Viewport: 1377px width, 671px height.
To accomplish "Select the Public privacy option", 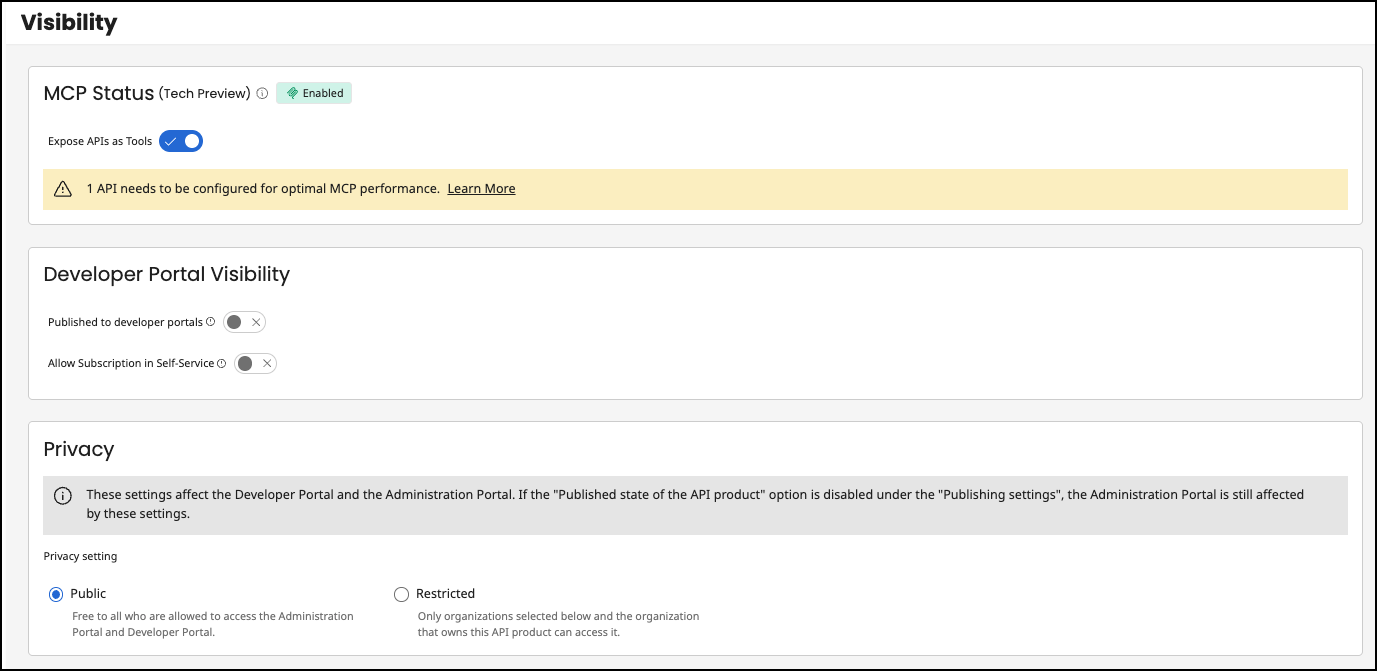I will pyautogui.click(x=56, y=593).
